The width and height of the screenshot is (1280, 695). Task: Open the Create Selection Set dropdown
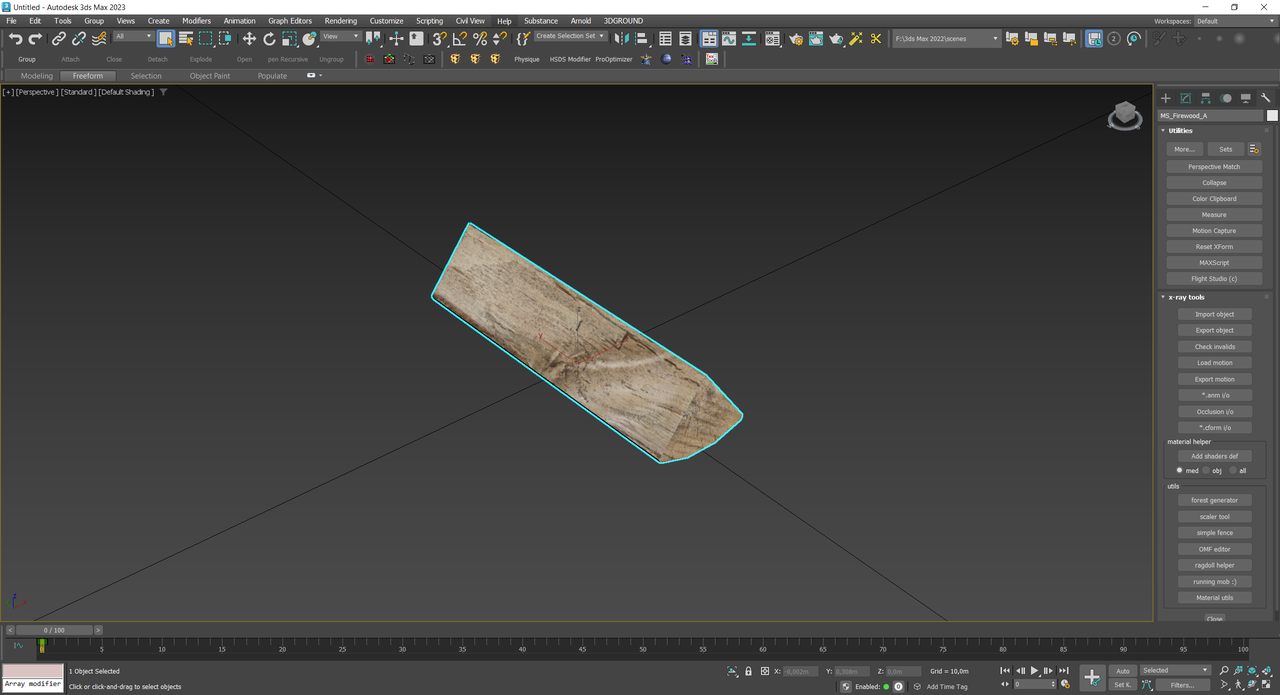point(570,36)
